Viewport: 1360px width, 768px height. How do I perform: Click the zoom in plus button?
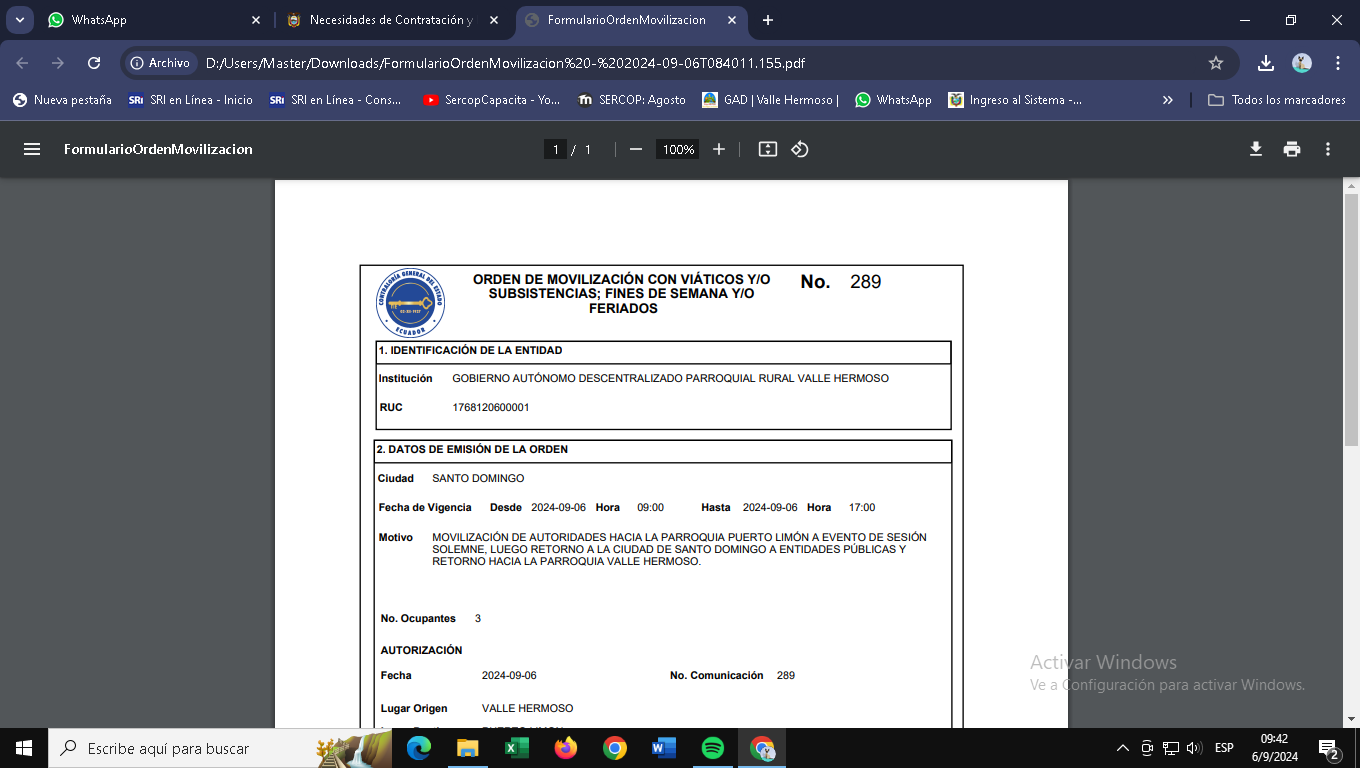point(718,149)
